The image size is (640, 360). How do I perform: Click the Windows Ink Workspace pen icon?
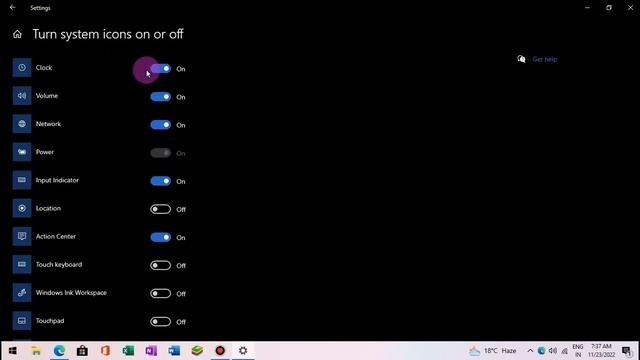coord(22,293)
